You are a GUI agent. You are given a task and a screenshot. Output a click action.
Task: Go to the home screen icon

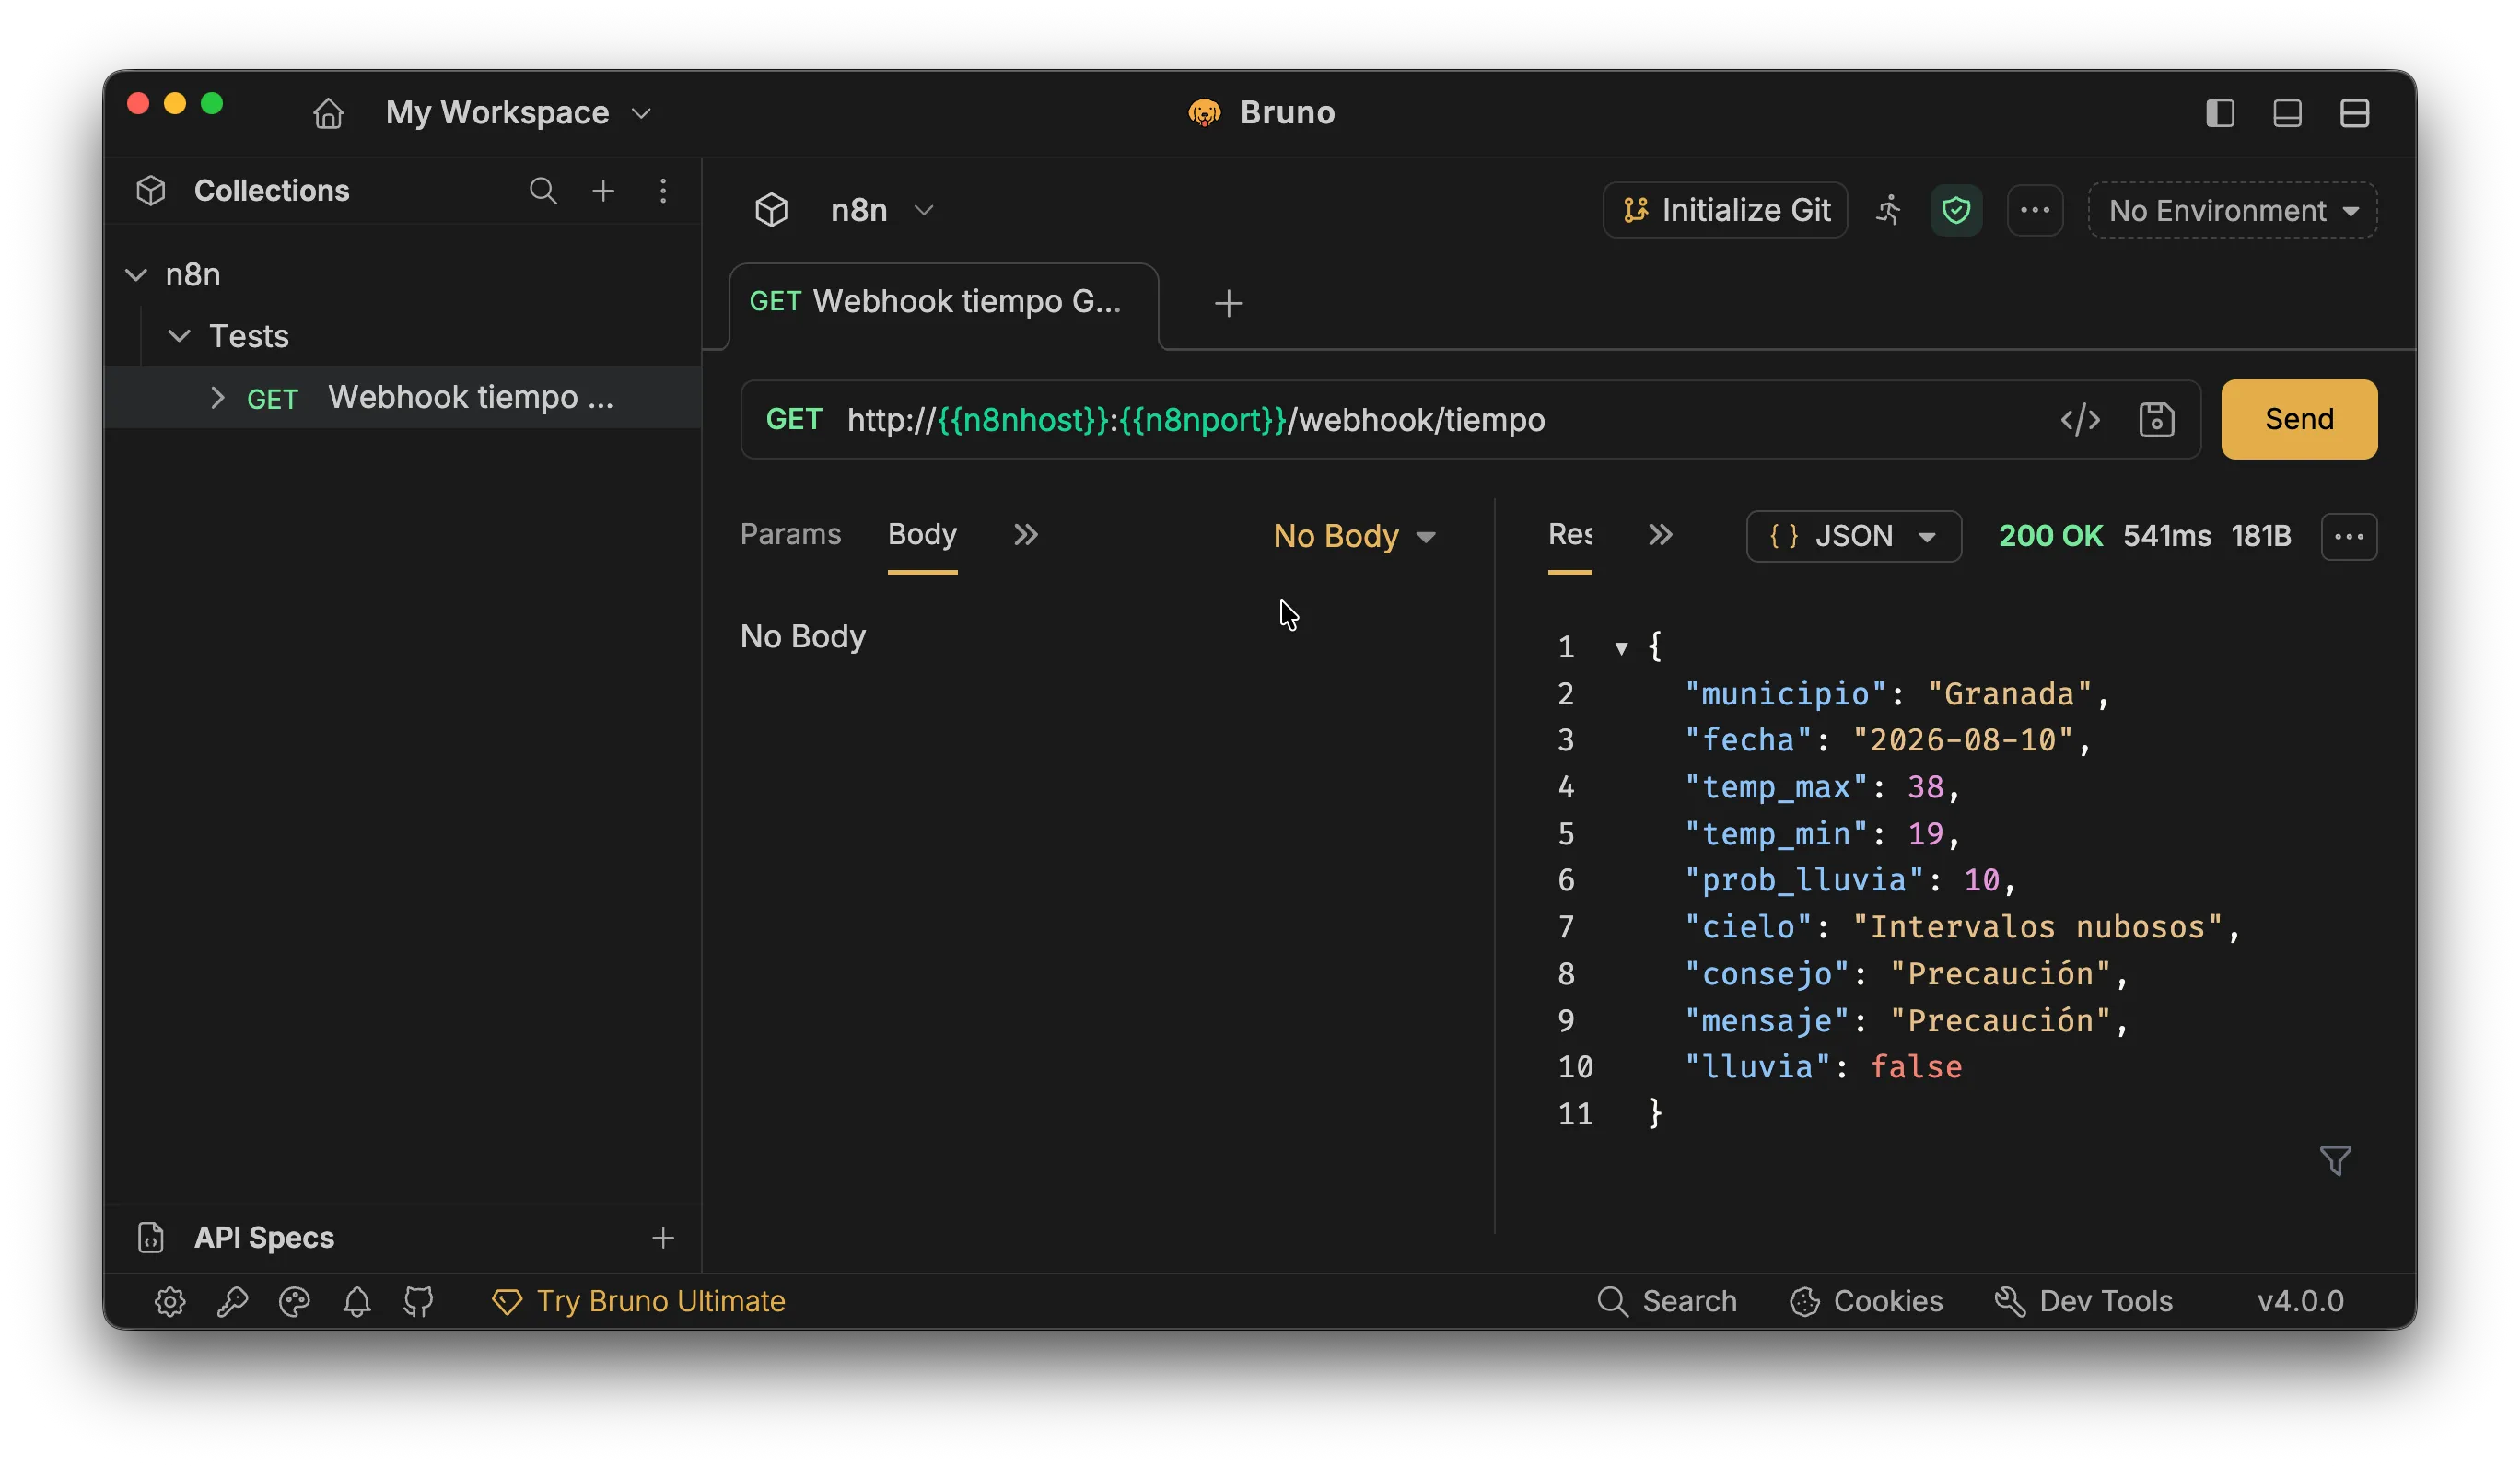pos(328,113)
